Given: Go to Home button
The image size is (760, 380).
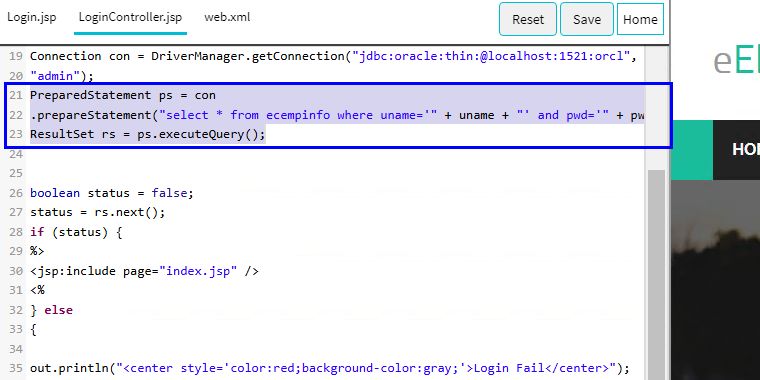Looking at the screenshot, I should click(x=640, y=19).
